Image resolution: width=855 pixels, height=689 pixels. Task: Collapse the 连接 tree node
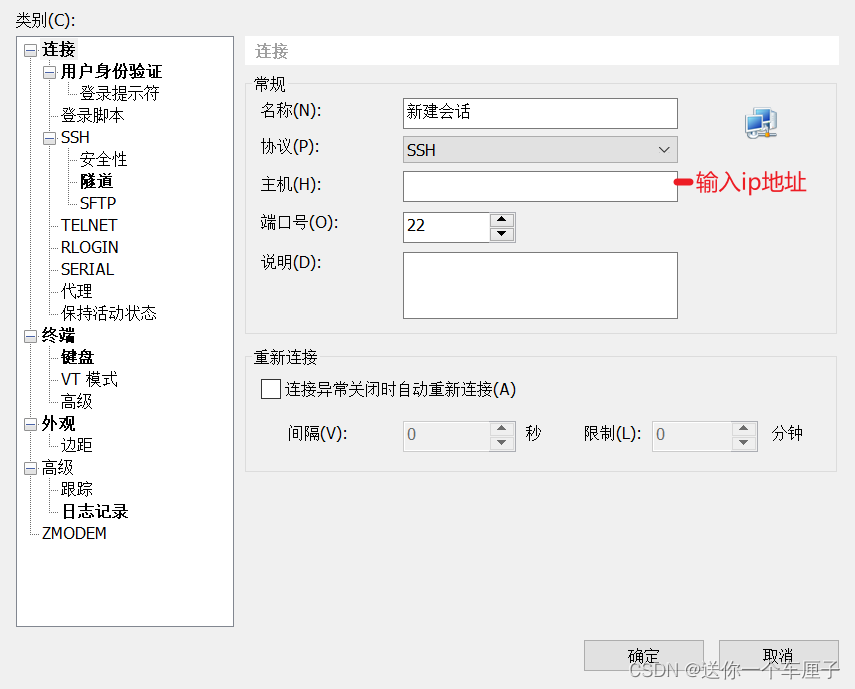(x=31, y=50)
